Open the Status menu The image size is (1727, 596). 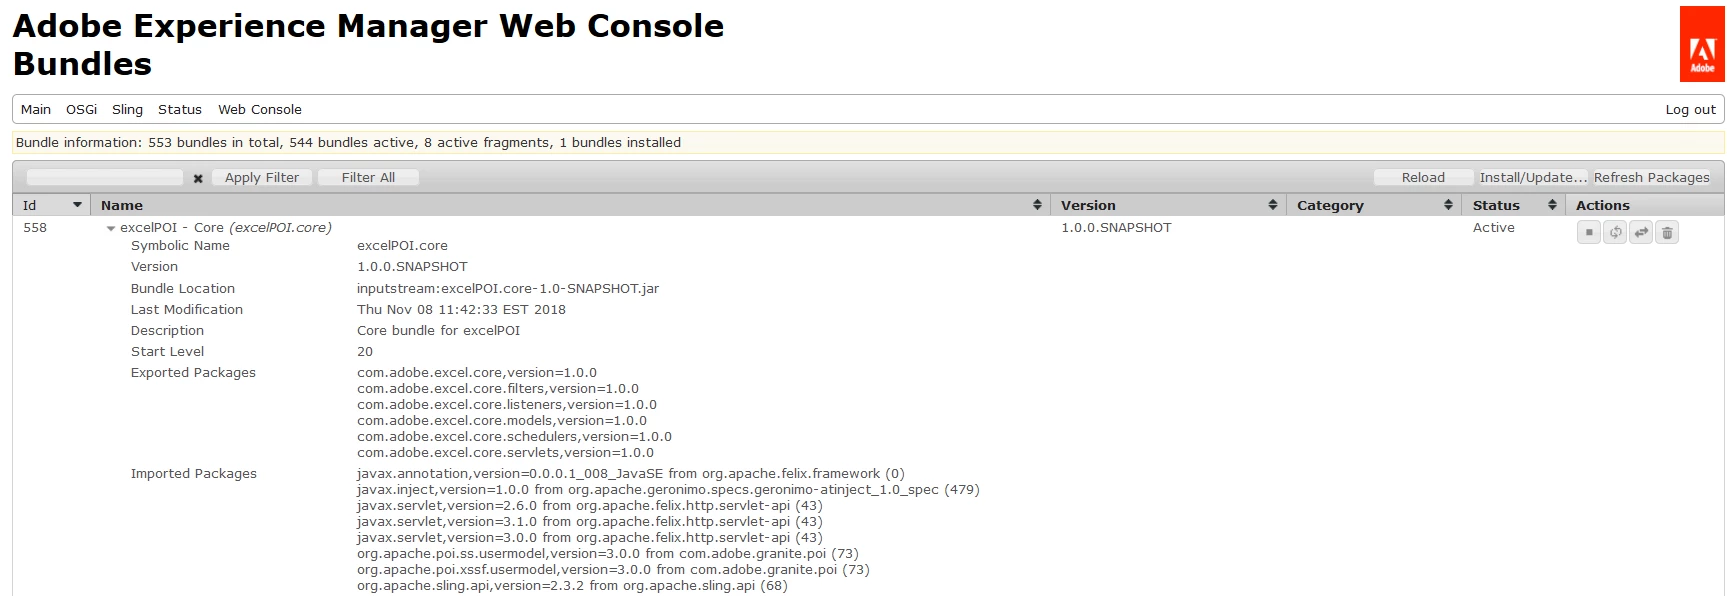point(180,110)
